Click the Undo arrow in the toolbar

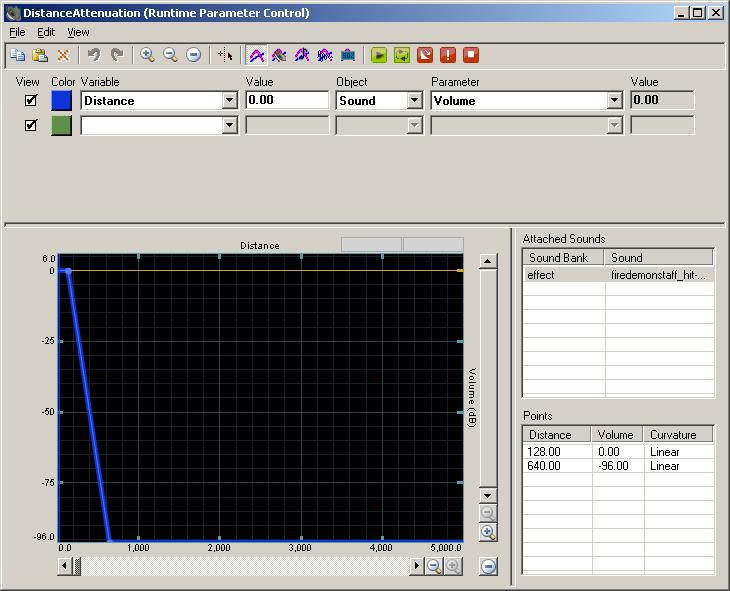click(x=93, y=56)
